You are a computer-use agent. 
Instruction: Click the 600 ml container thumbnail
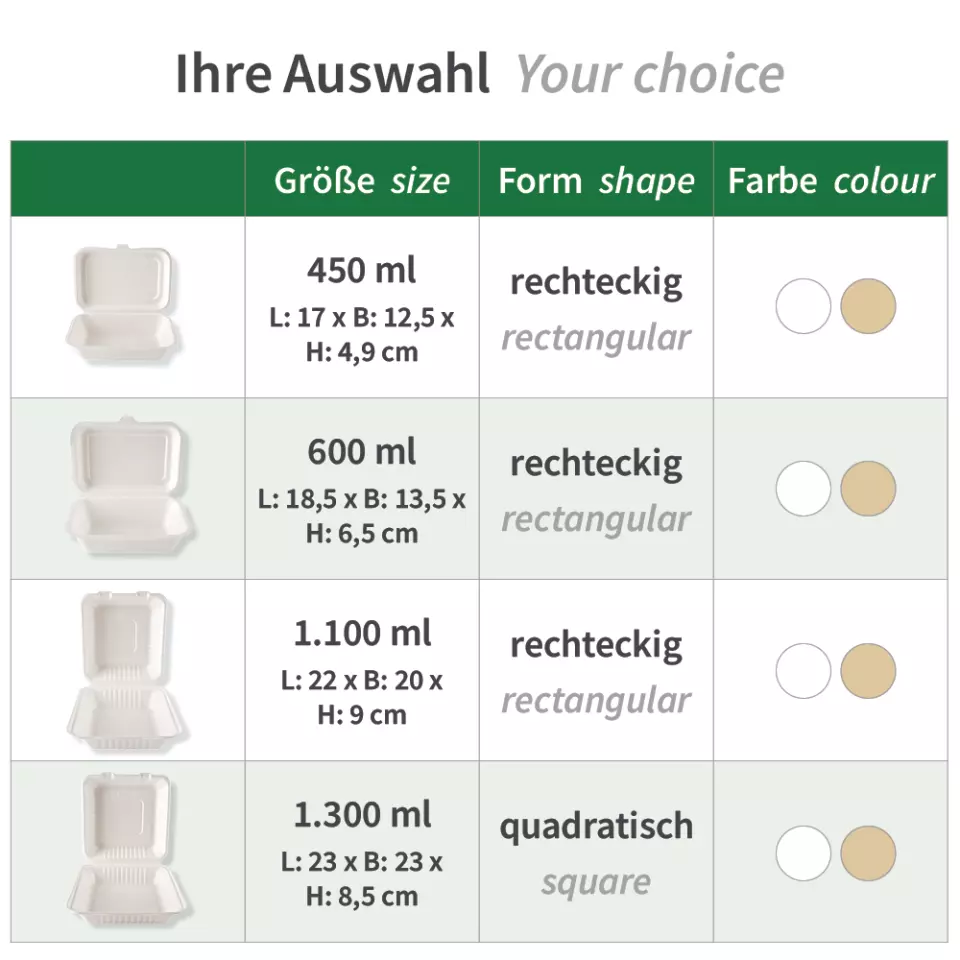(x=128, y=488)
